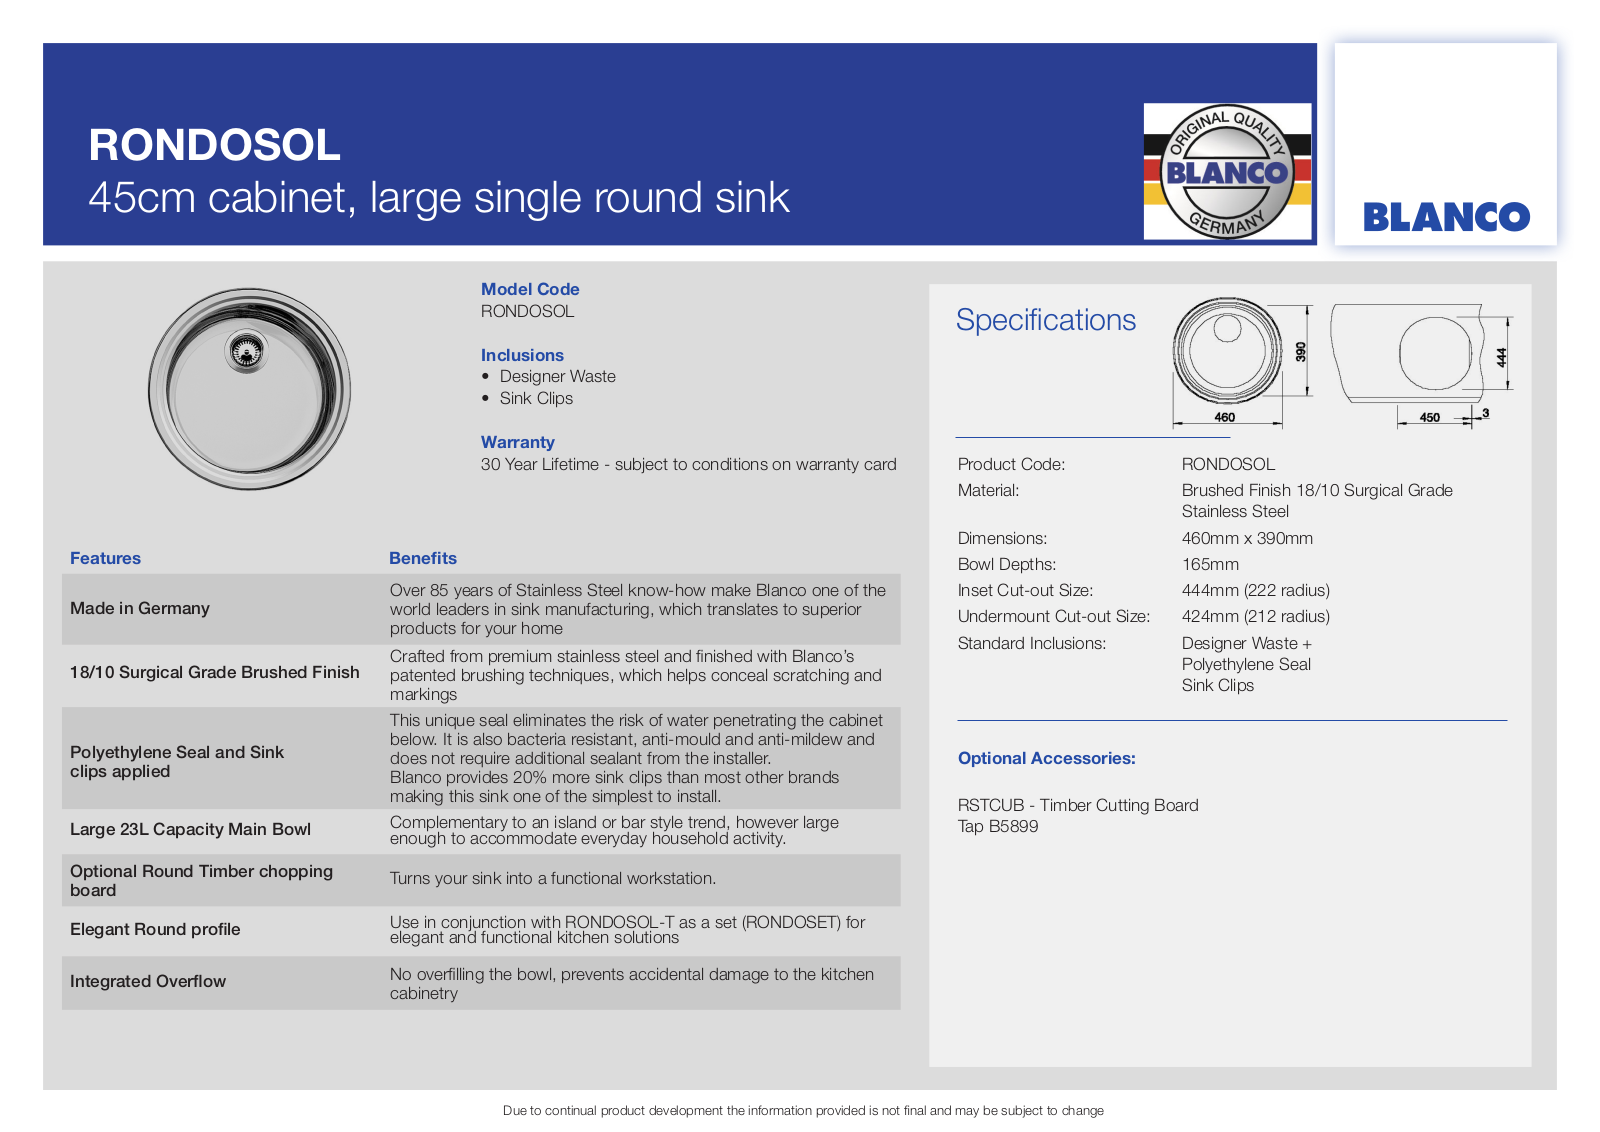Click 'Elegant Round profile' feature
Screen dimensions: 1600x1132
click(x=155, y=929)
